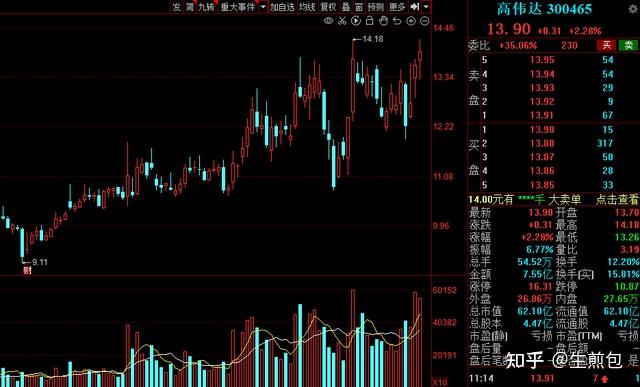Toggle the eye visibility icon above chart
This screenshot has height=387, width=640.
tap(328, 20)
